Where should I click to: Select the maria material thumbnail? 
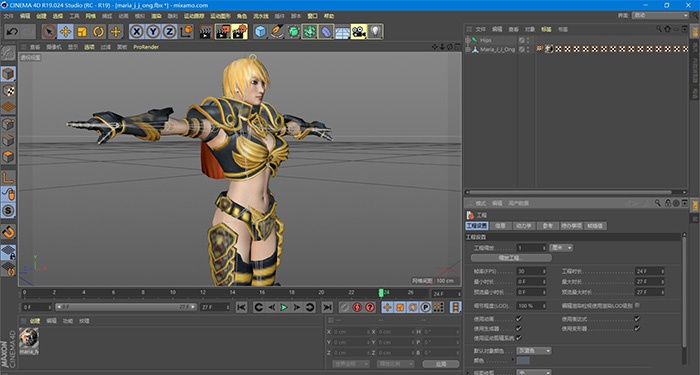pyautogui.click(x=29, y=338)
